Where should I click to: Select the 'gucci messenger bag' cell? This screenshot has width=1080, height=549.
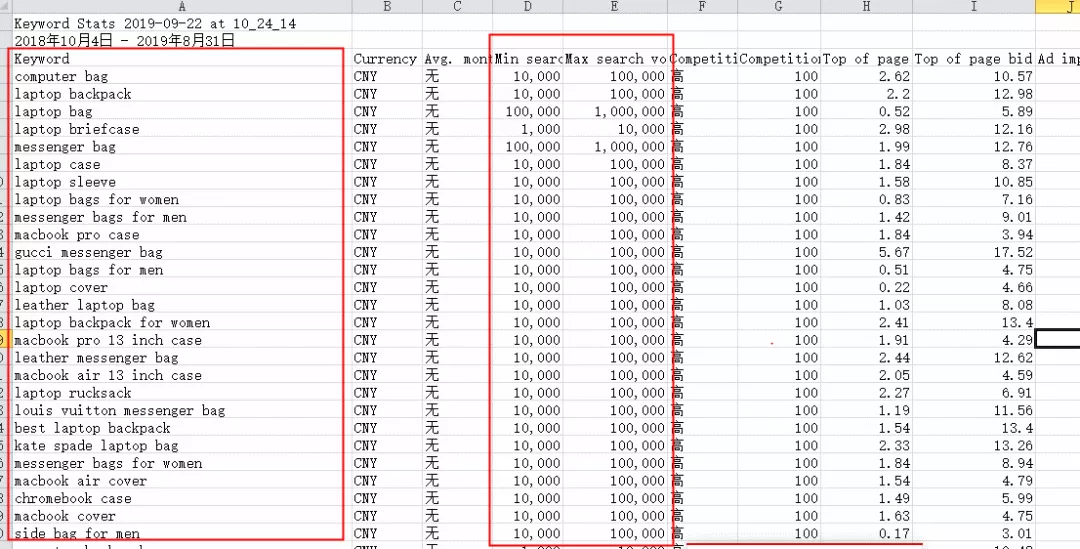pyautogui.click(x=182, y=252)
